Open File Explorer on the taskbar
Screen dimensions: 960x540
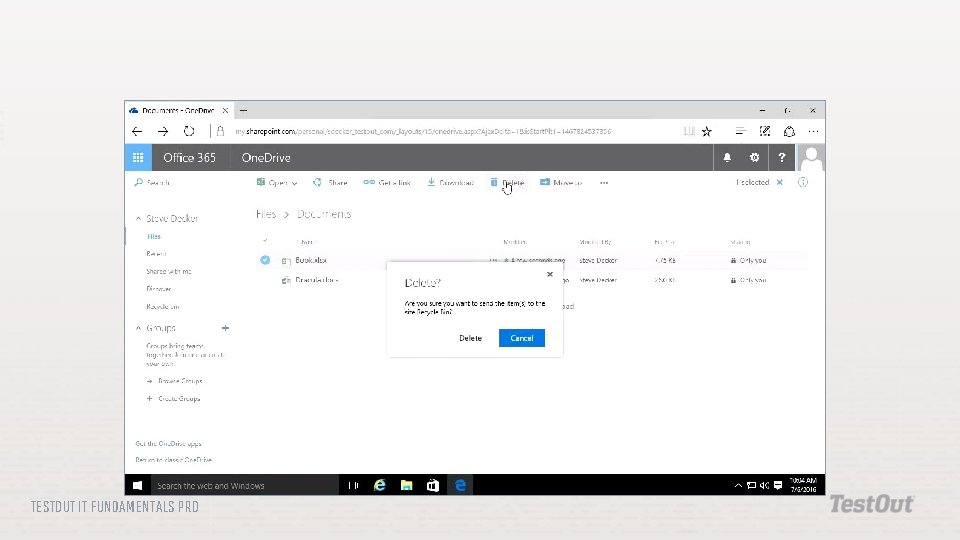pos(407,485)
